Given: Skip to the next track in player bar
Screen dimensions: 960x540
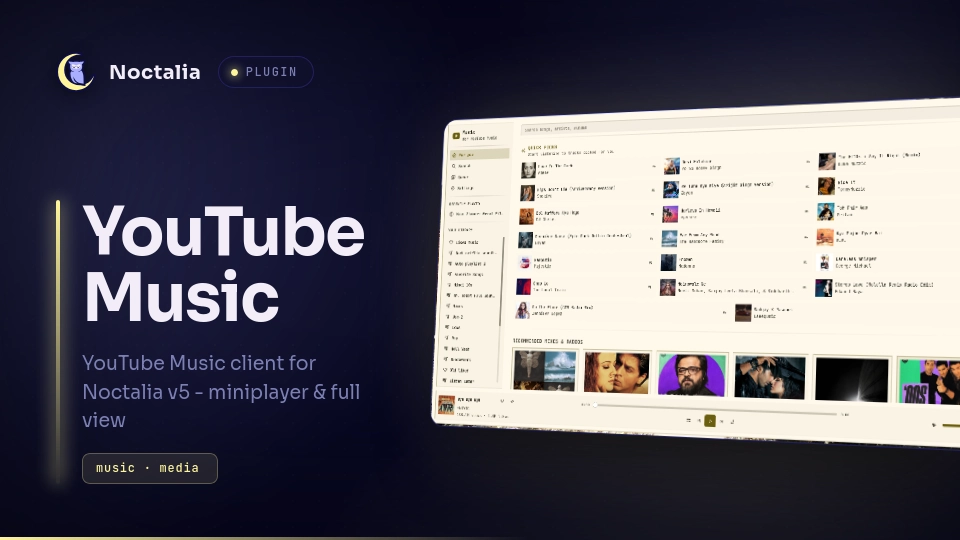Looking at the screenshot, I should (x=721, y=421).
